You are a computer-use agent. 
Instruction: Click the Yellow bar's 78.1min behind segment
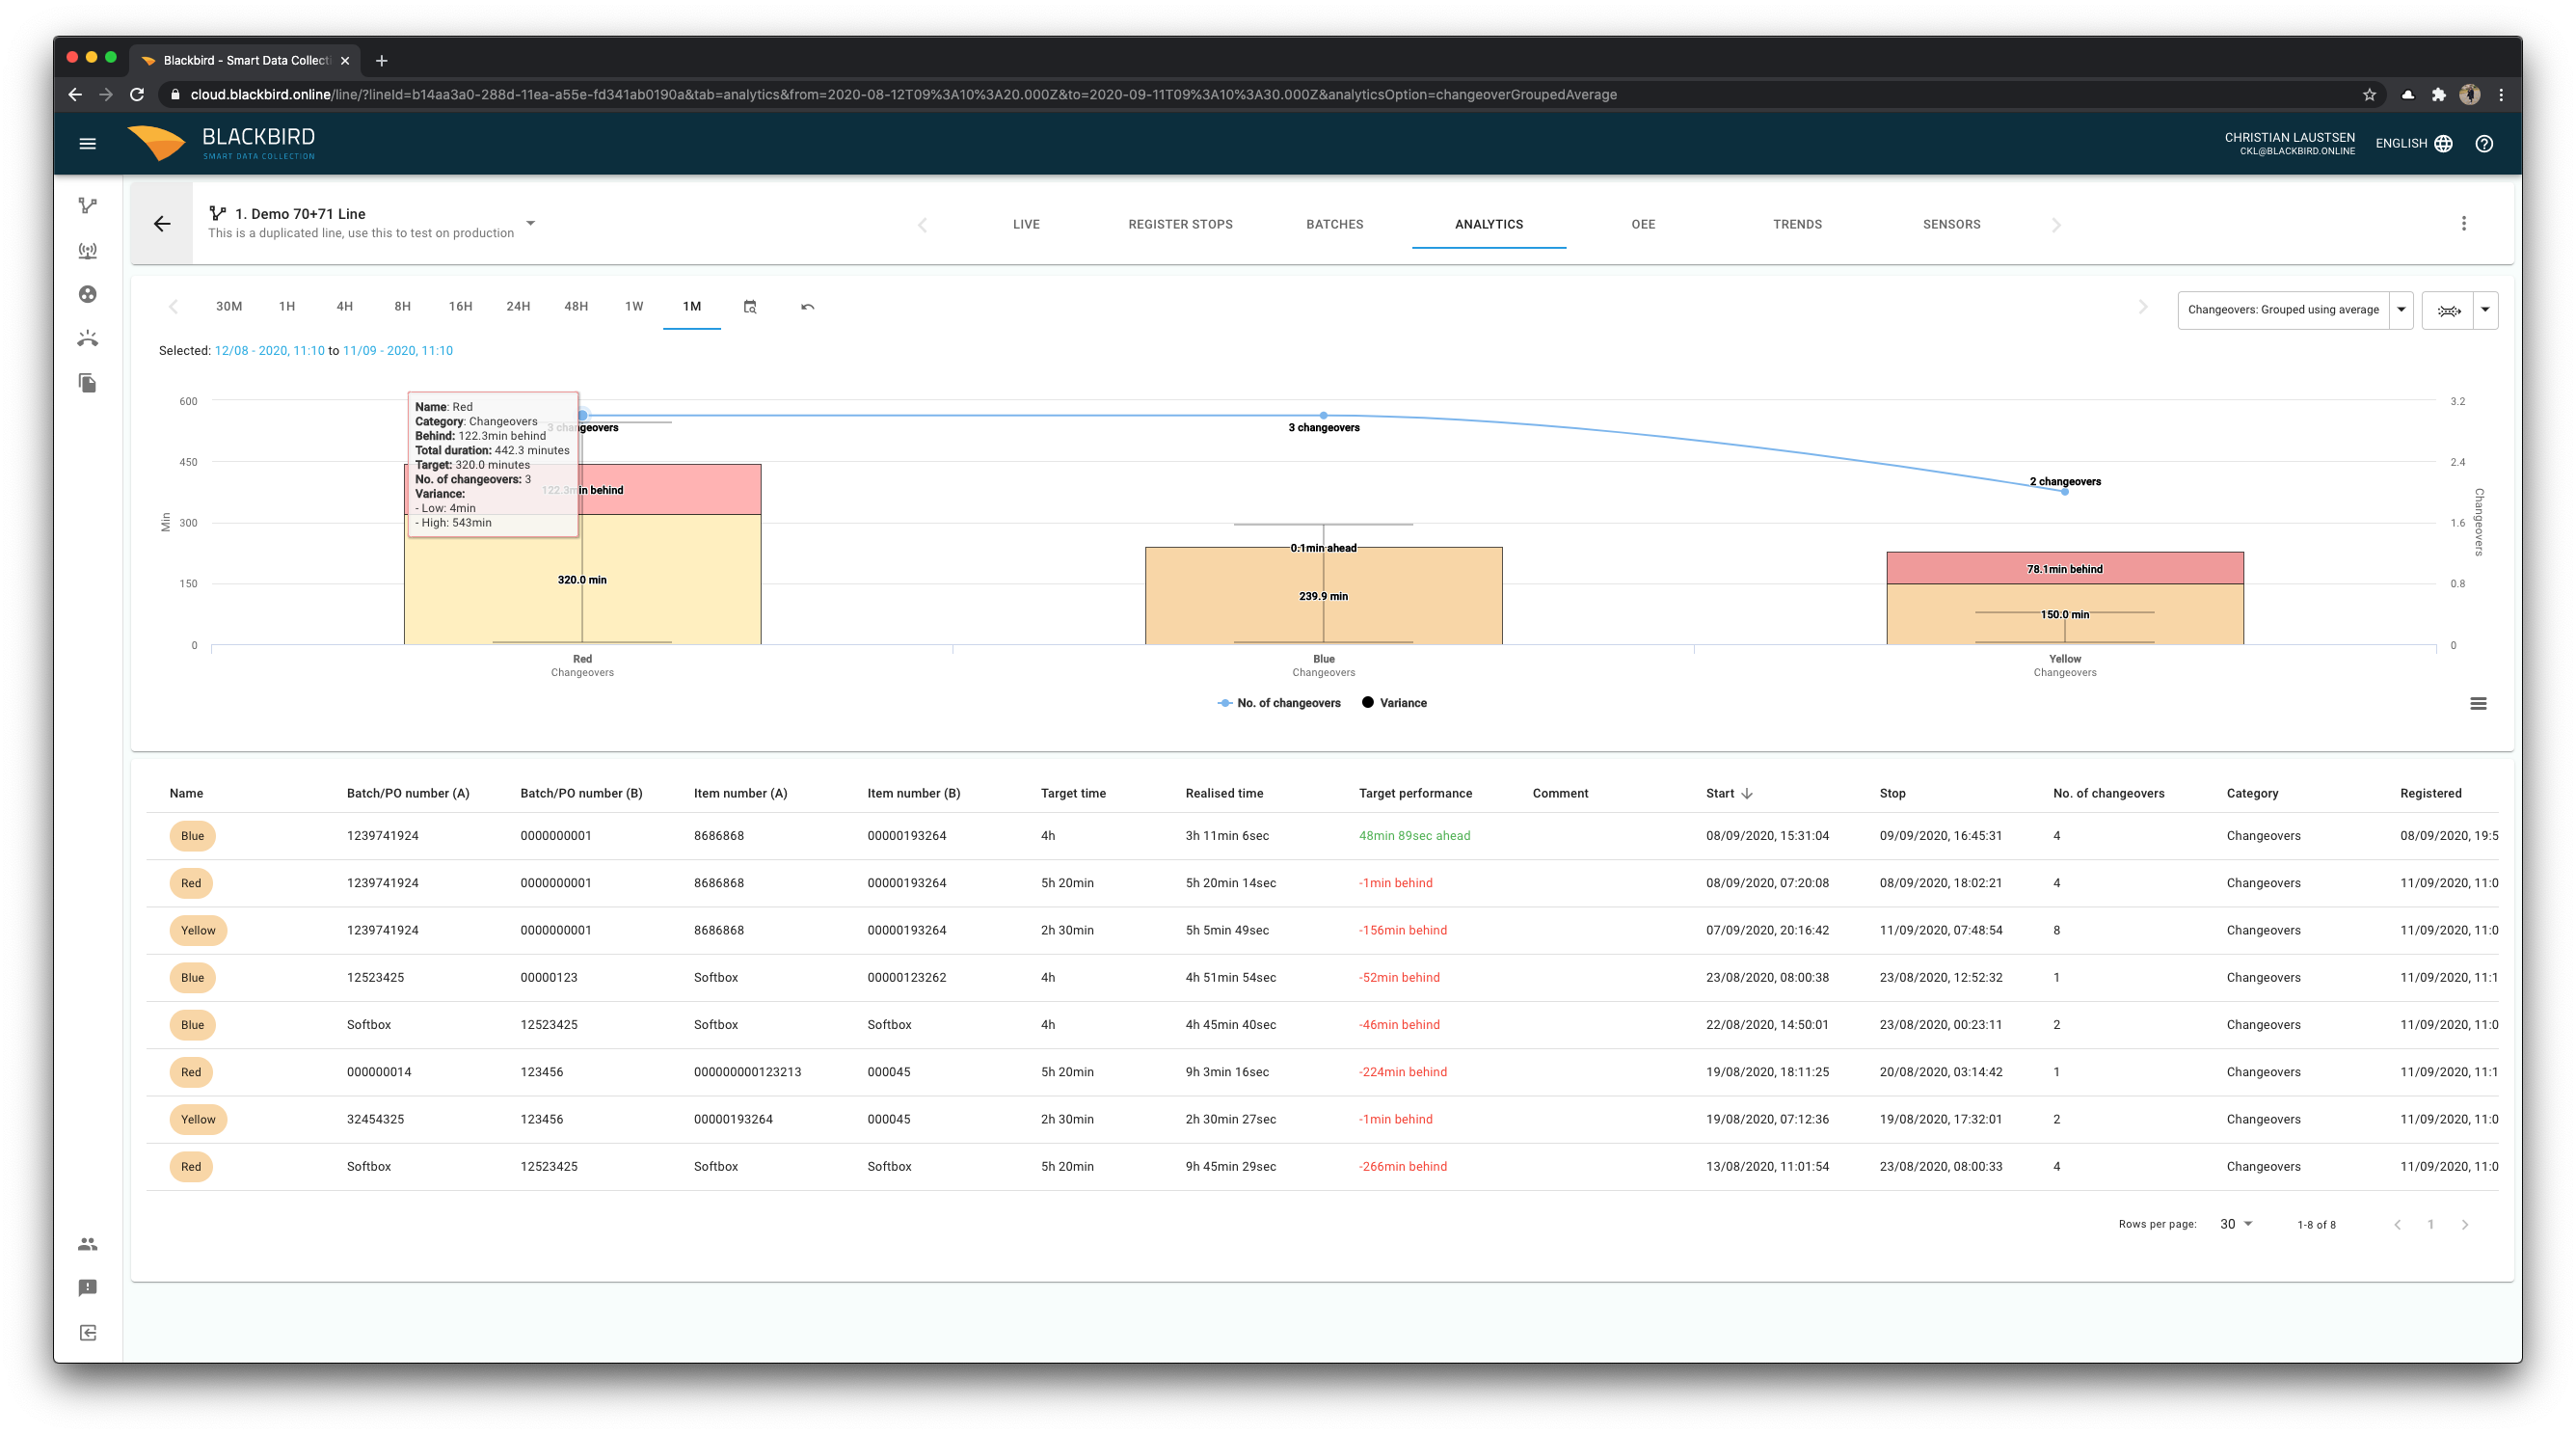2065,568
